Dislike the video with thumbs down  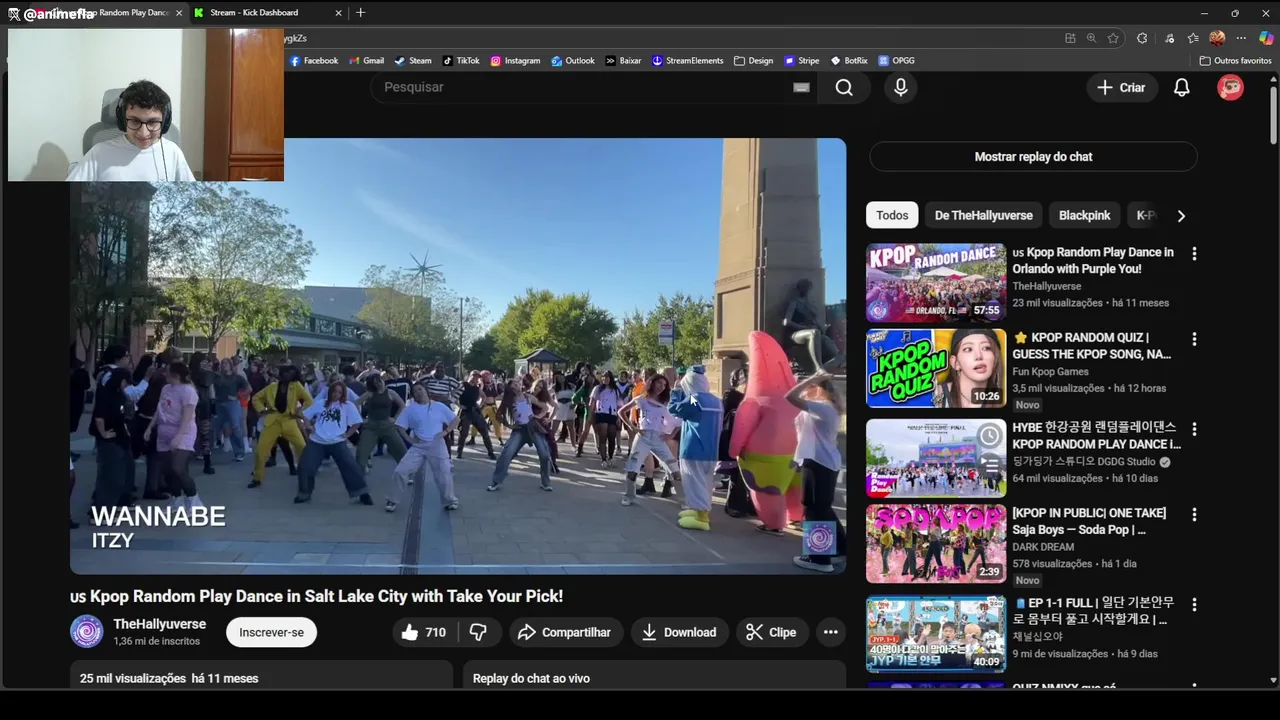click(x=478, y=632)
